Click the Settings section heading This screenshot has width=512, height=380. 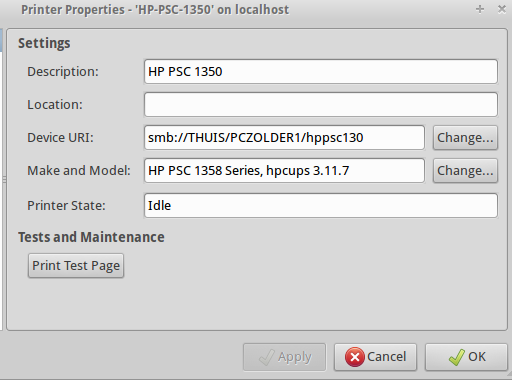point(44,43)
